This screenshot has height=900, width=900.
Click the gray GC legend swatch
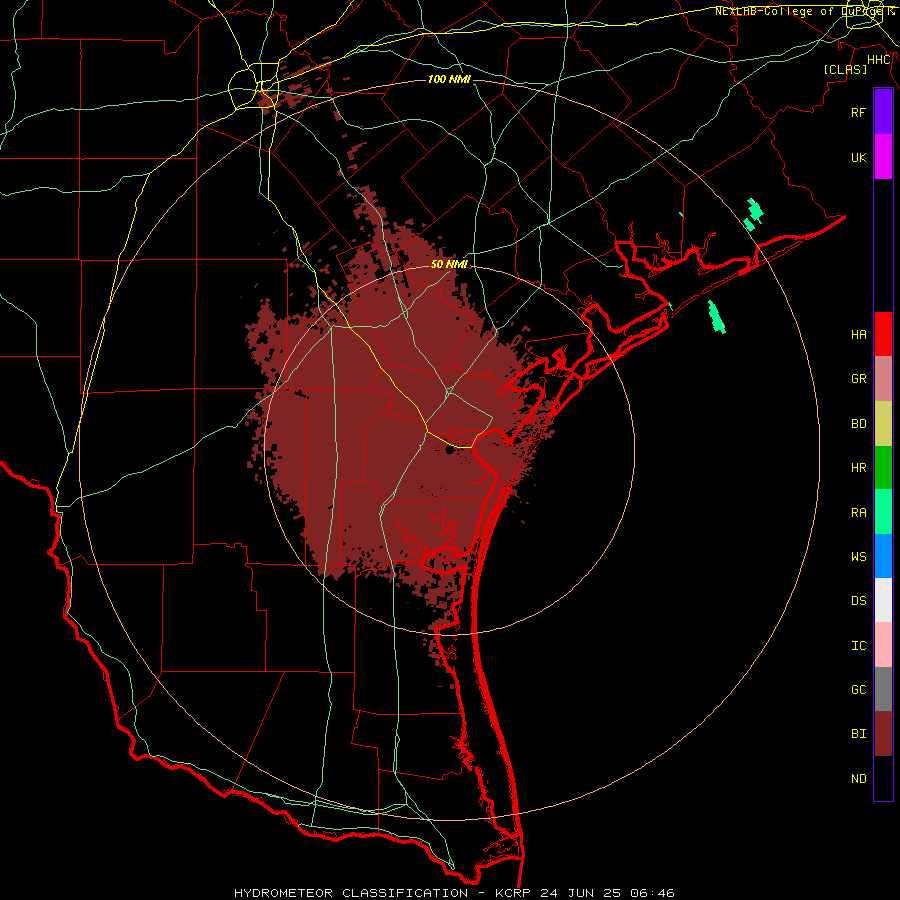pos(883,689)
